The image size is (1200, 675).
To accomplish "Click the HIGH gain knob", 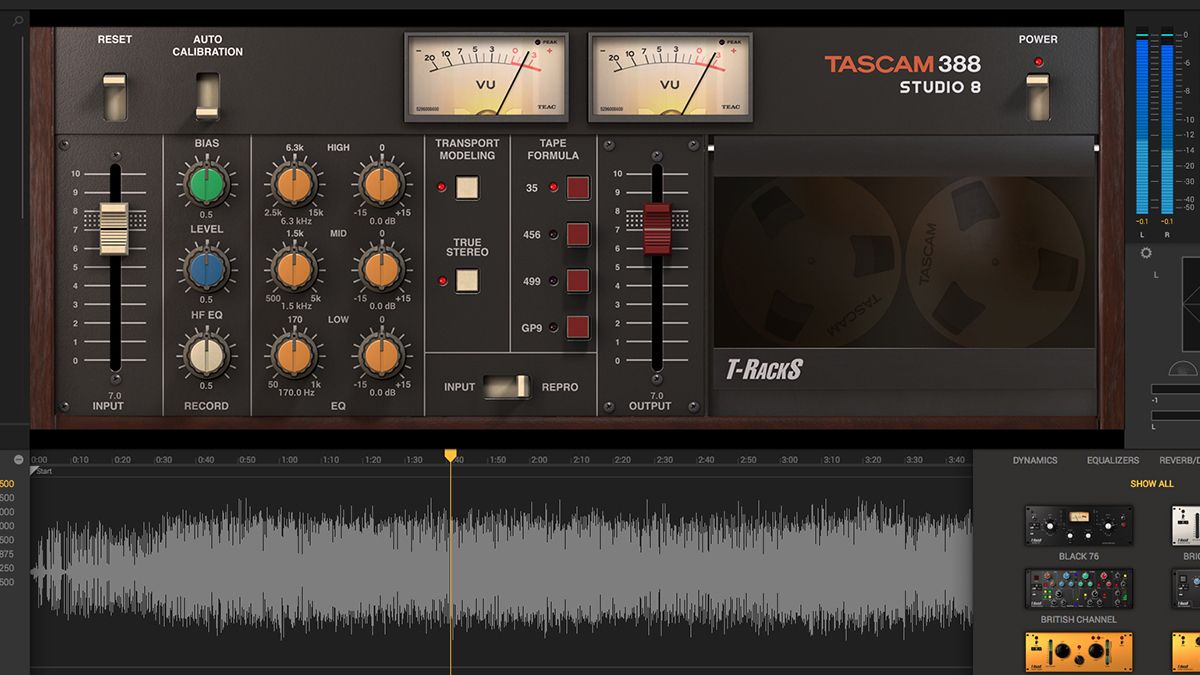I will pos(381,183).
